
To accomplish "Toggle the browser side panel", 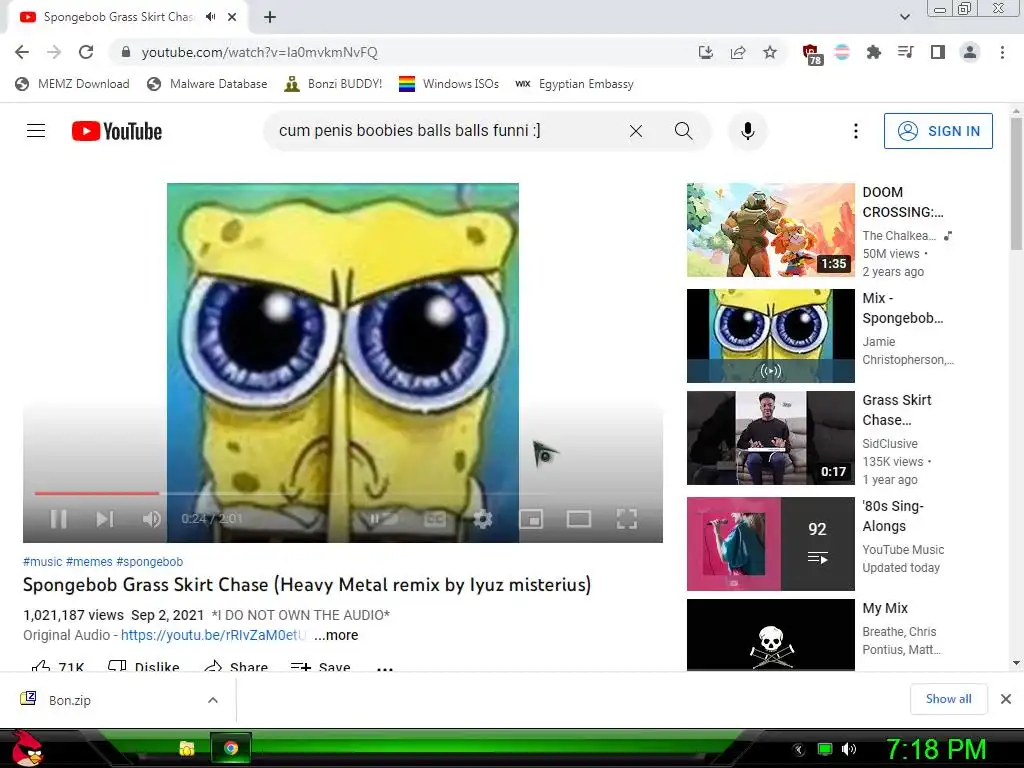I will coord(938,52).
